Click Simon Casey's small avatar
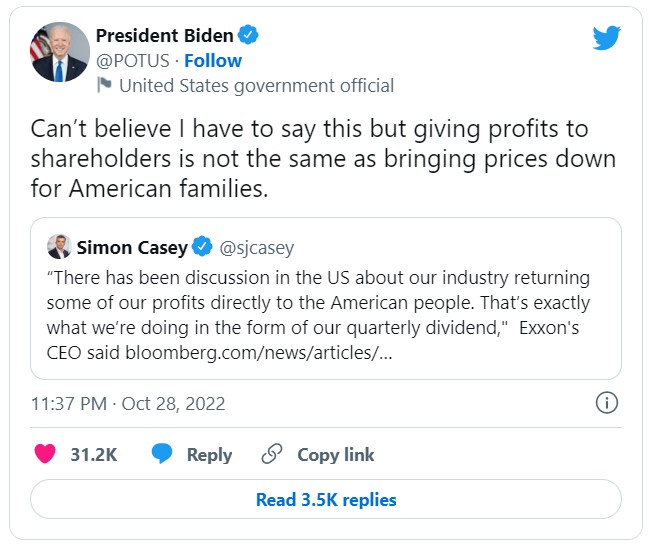Image resolution: width=649 pixels, height=550 pixels. pyautogui.click(x=58, y=247)
